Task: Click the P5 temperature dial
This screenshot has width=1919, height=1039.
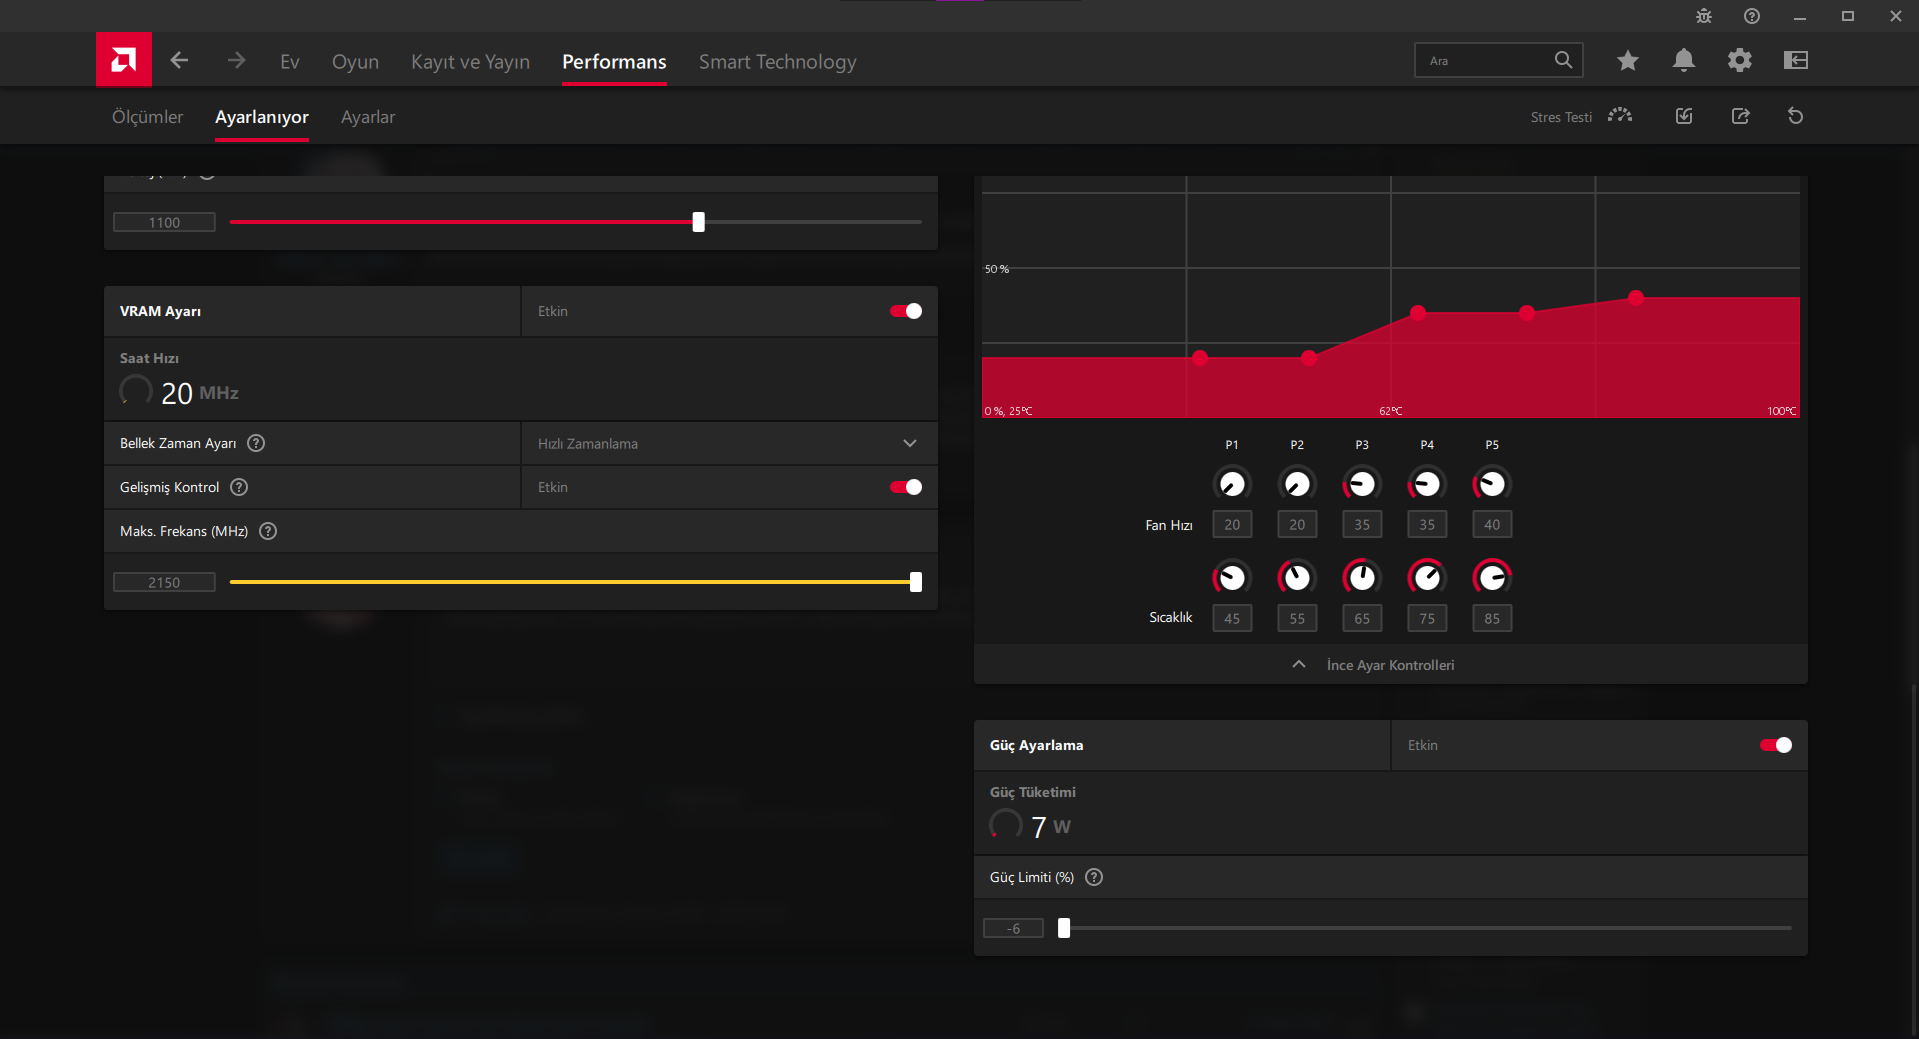Action: 1492,577
